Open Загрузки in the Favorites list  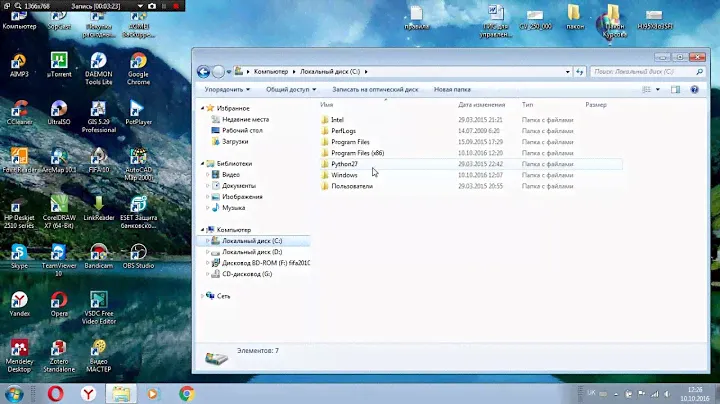(x=235, y=141)
